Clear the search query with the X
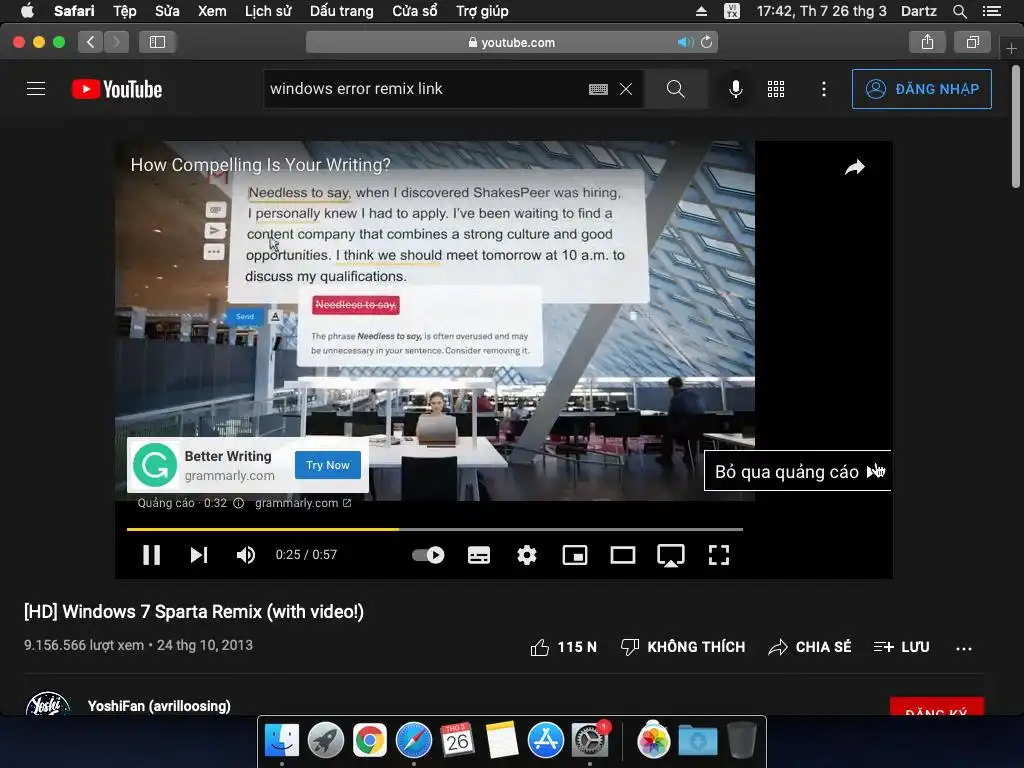 pos(626,89)
